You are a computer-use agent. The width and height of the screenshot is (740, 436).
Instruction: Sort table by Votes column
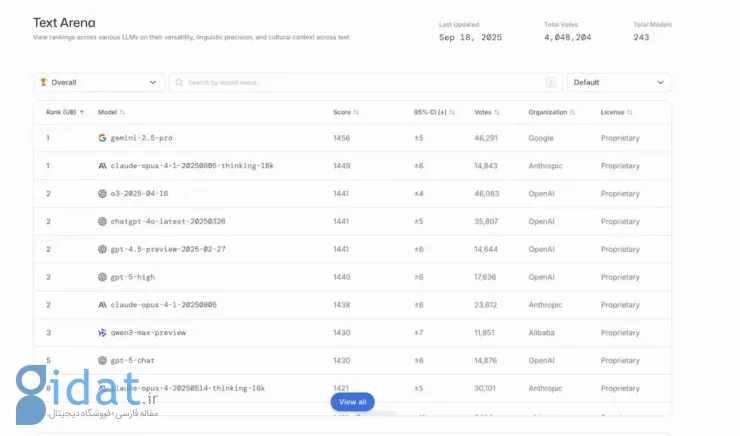pos(487,112)
